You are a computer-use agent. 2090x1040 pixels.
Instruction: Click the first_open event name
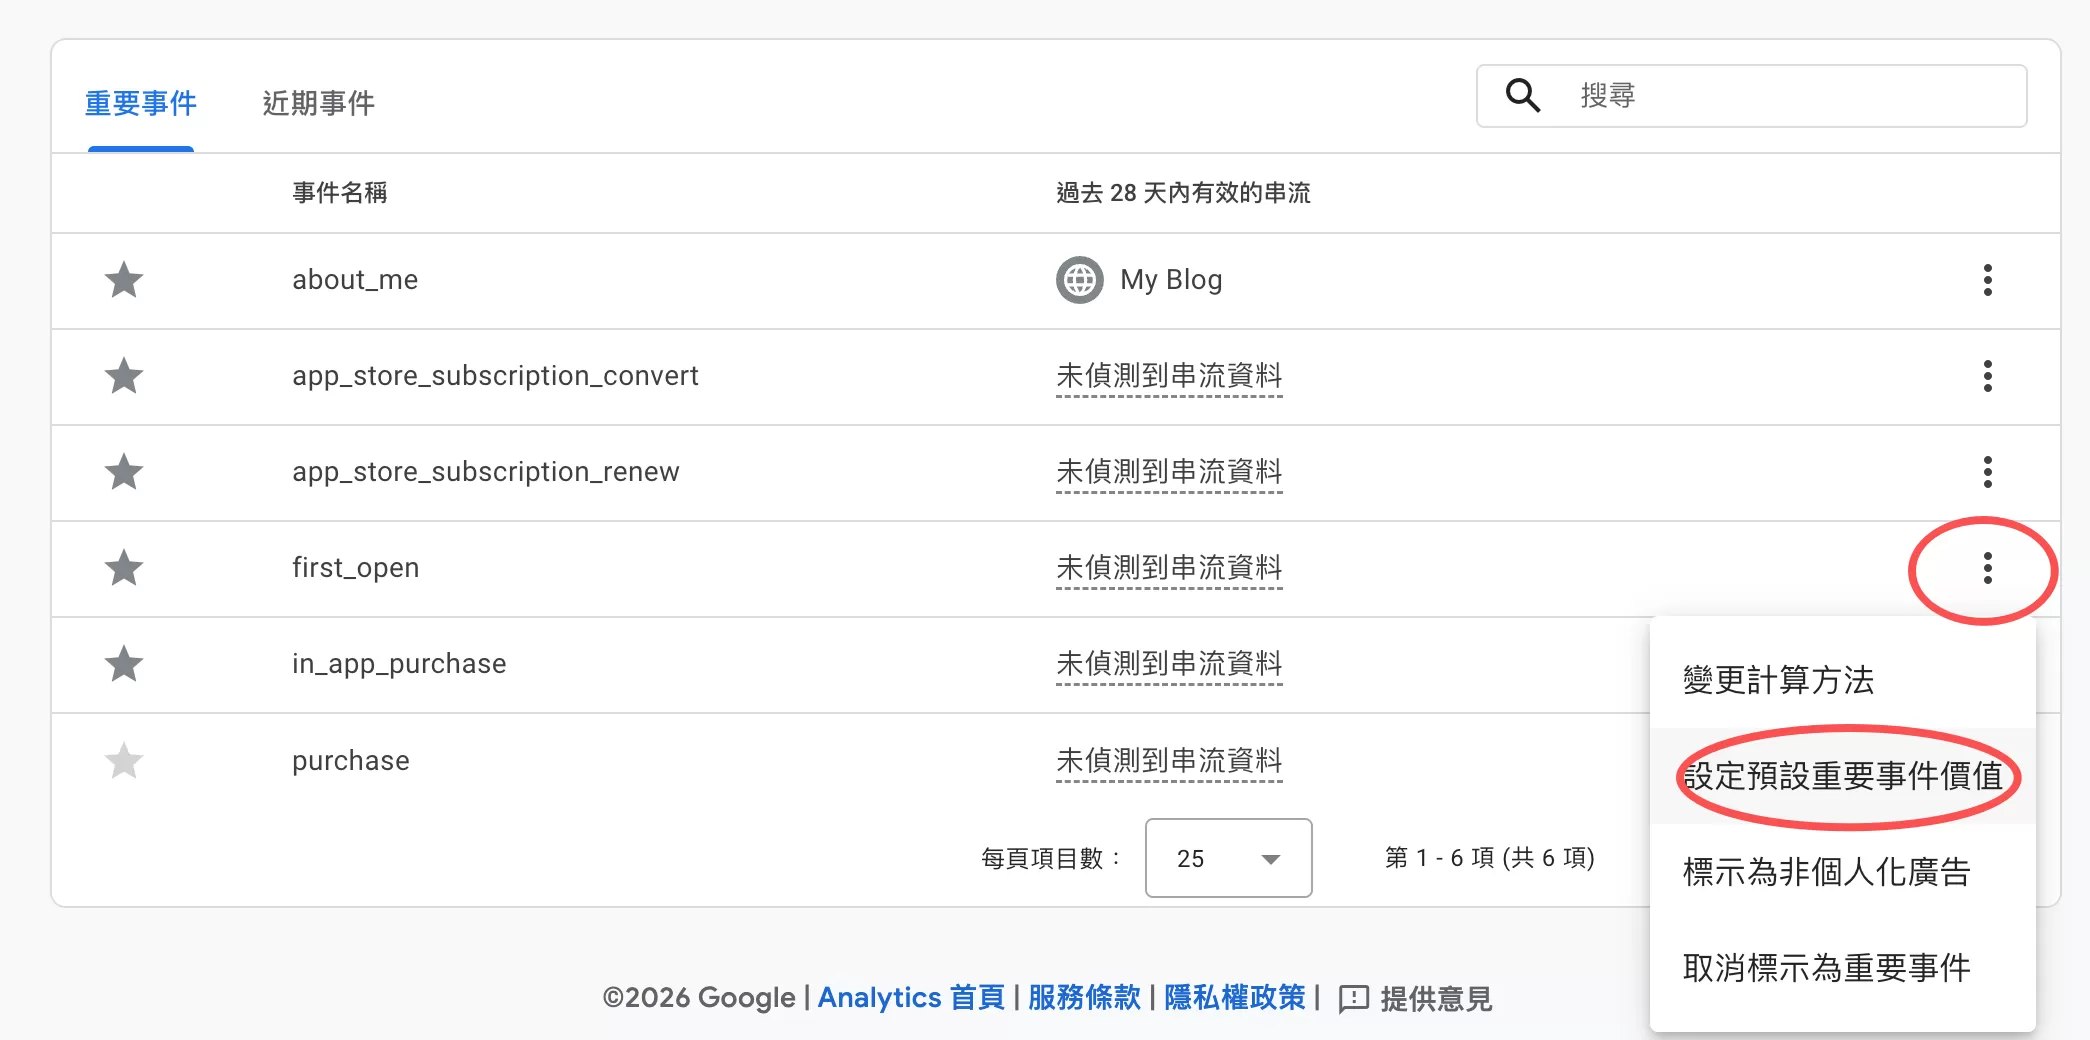356,568
